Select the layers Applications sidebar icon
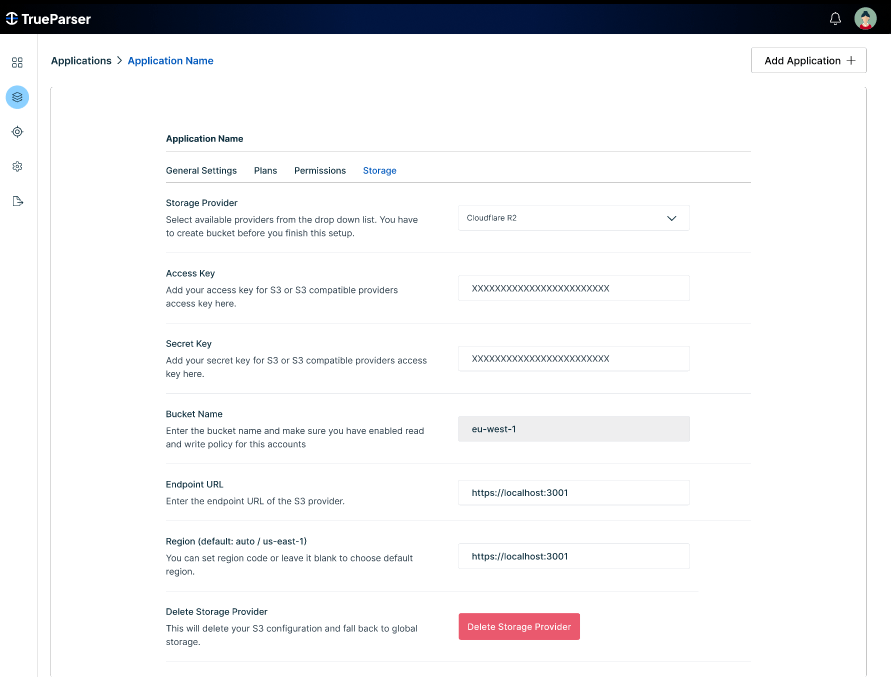Viewport: 891px width, 677px height. click(x=17, y=97)
